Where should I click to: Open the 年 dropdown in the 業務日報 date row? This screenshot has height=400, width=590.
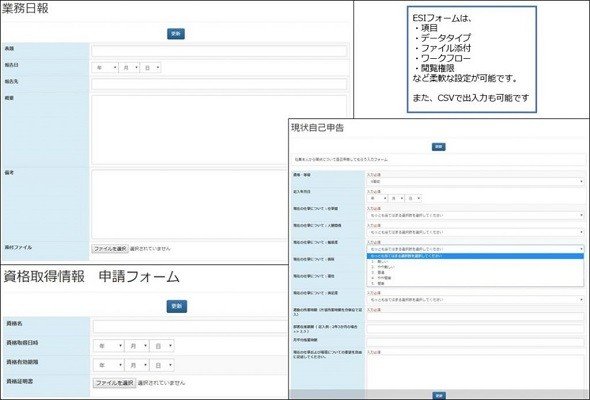click(105, 68)
